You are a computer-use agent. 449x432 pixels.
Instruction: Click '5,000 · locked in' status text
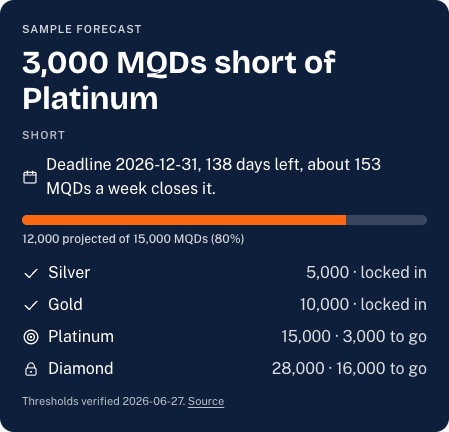pyautogui.click(x=366, y=272)
